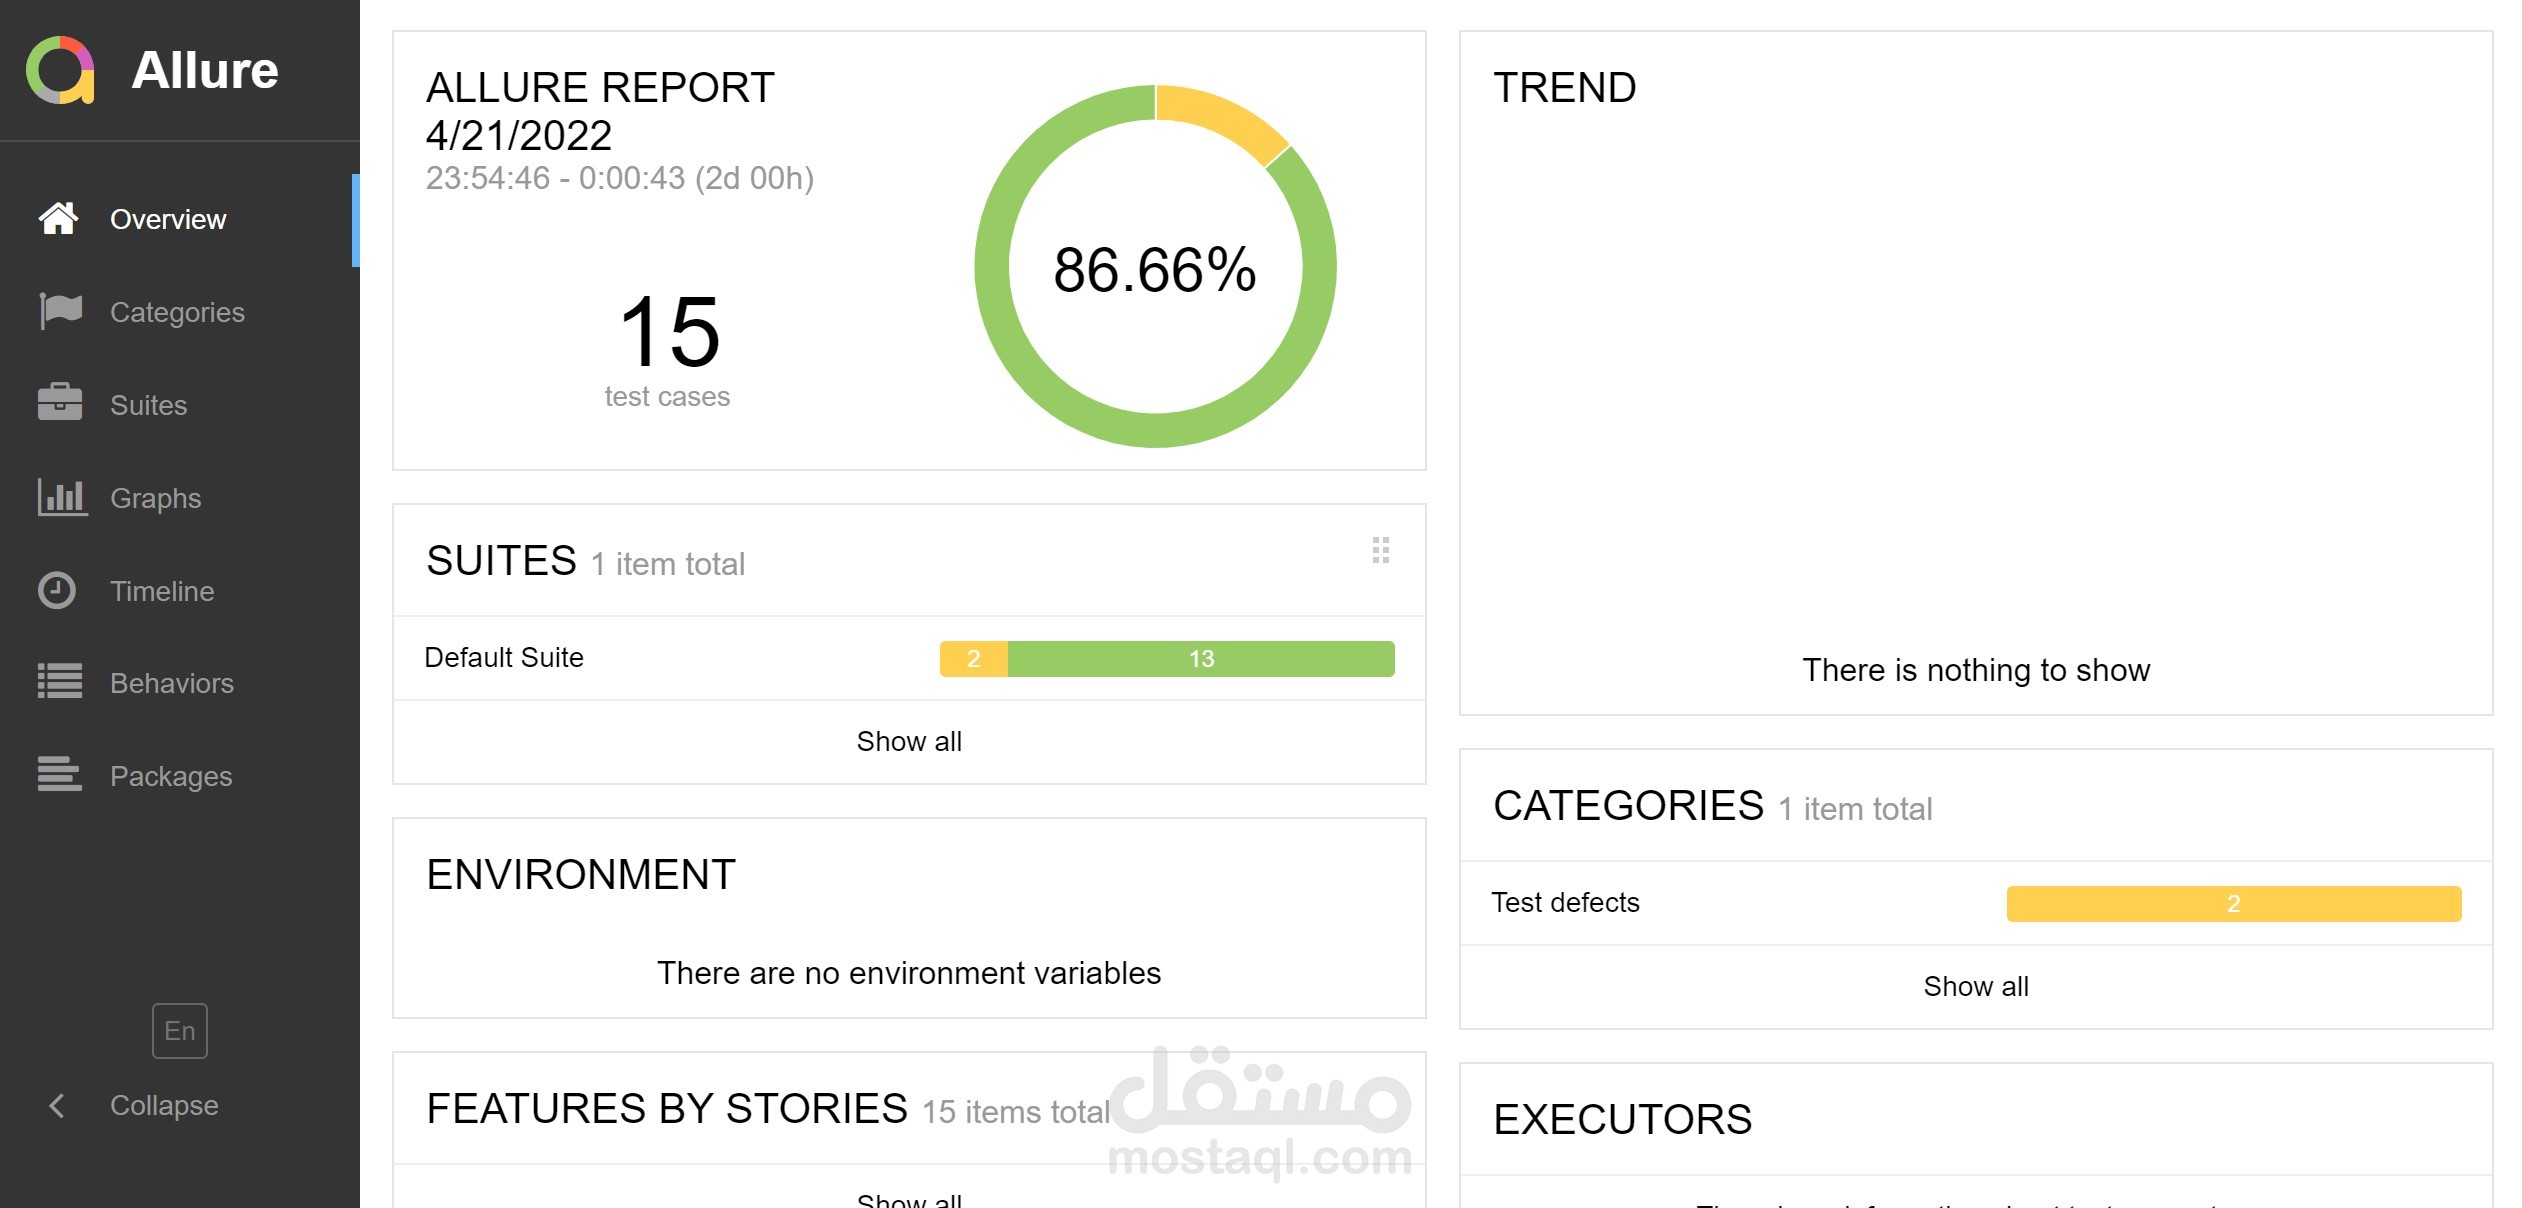Open the En language selector

(180, 1030)
